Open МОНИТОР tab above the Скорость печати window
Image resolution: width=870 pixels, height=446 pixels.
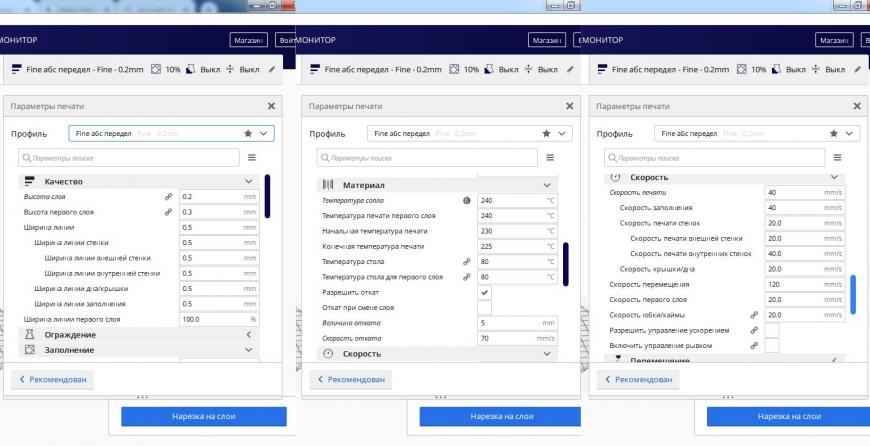click(x=603, y=40)
